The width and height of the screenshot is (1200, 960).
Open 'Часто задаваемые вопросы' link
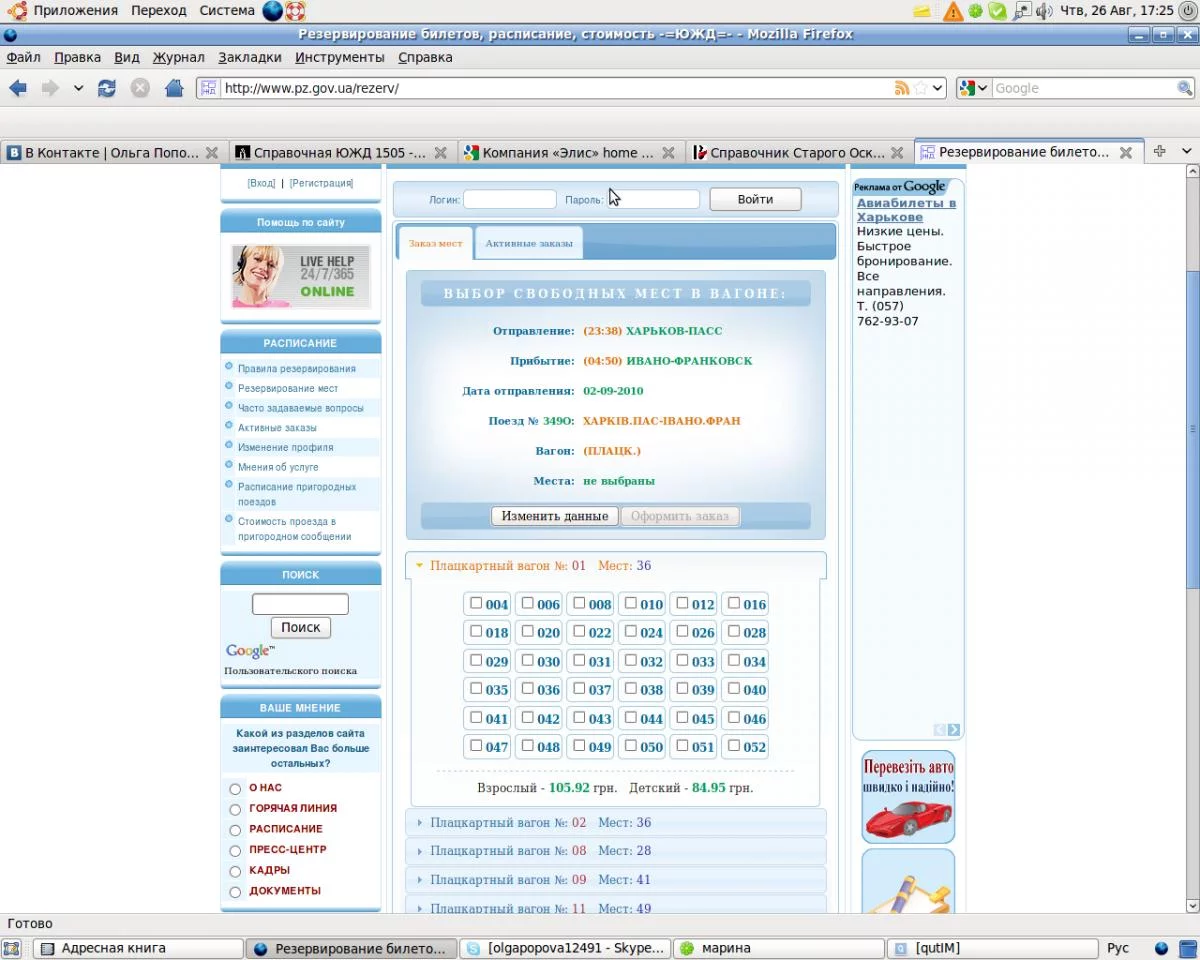[x=301, y=408]
